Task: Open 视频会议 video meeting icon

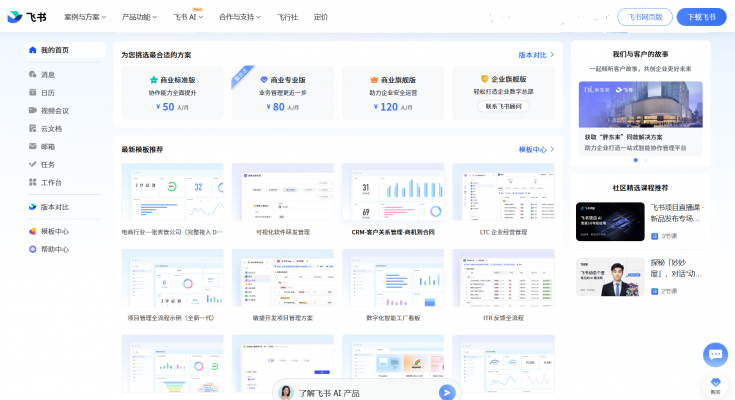Action: [32, 110]
